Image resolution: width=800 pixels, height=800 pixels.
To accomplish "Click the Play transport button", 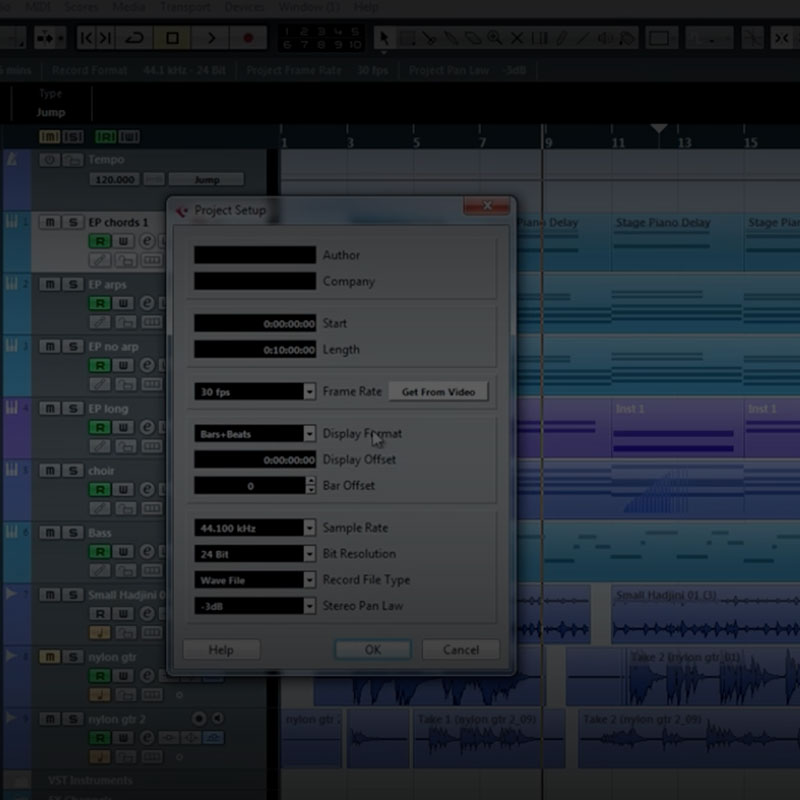I will pos(210,38).
